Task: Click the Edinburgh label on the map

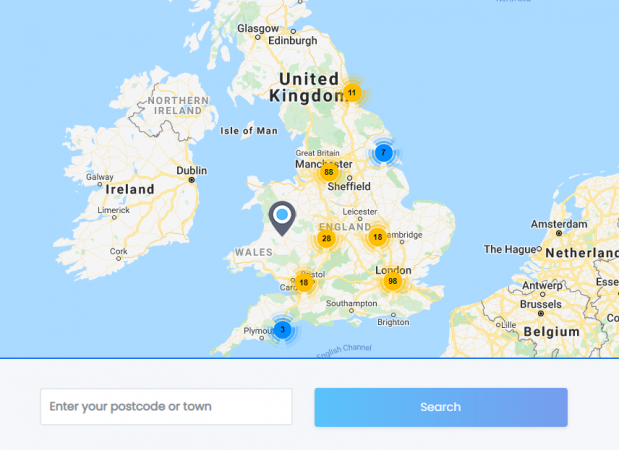Action: (x=292, y=41)
